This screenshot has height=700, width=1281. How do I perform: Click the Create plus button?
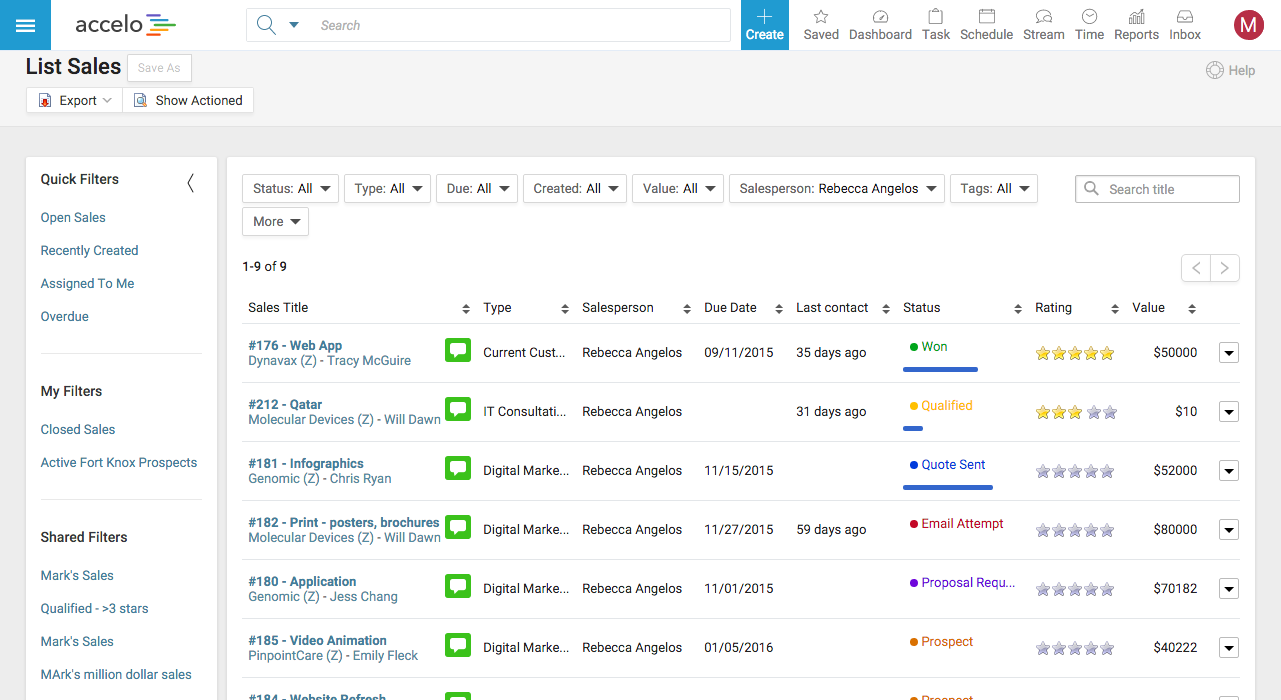764,25
